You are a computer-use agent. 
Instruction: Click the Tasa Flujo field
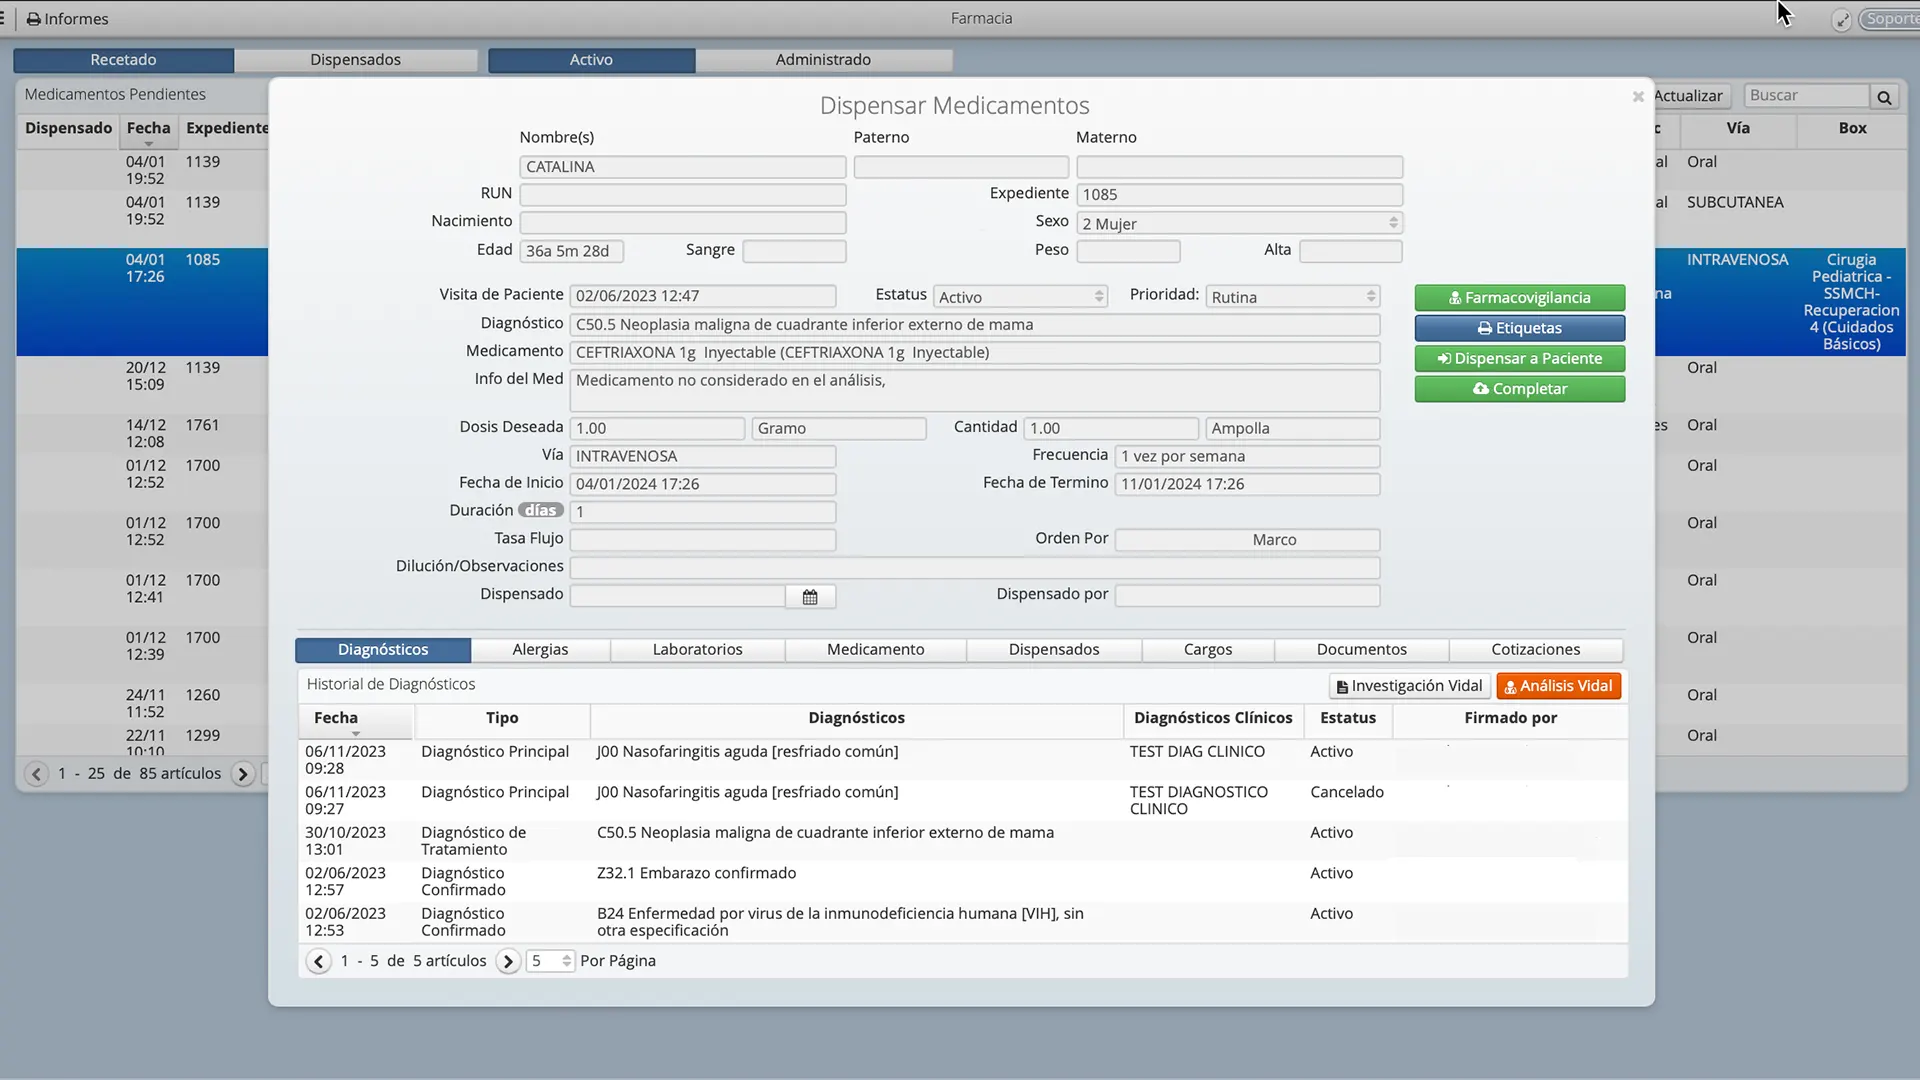(x=702, y=540)
